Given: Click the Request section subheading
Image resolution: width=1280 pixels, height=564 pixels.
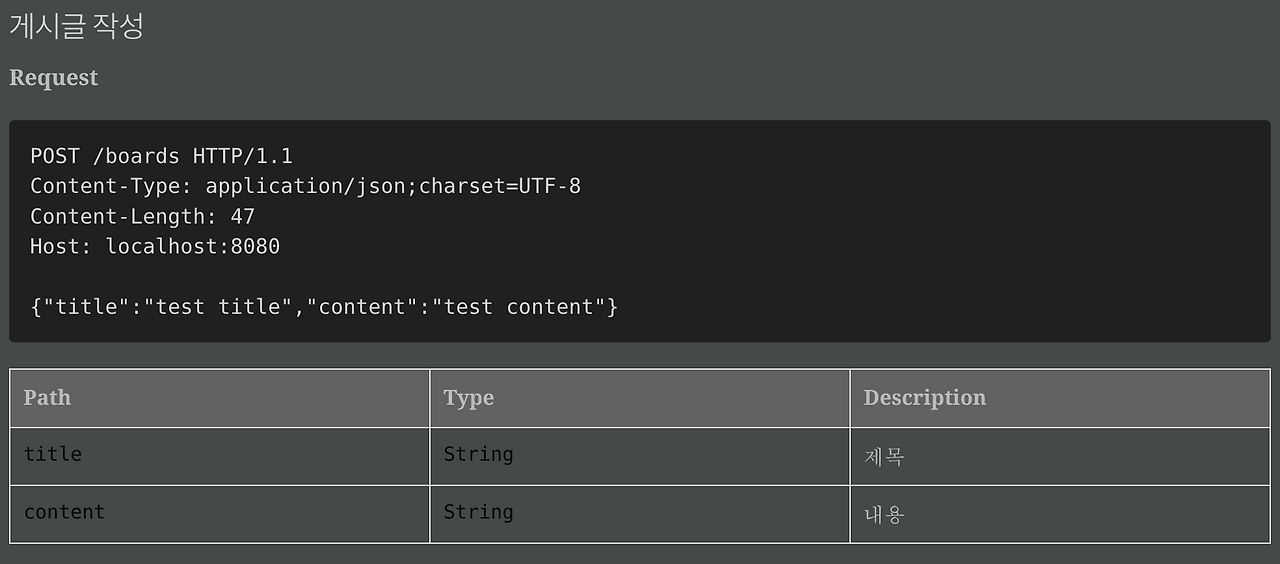Looking at the screenshot, I should (x=54, y=78).
